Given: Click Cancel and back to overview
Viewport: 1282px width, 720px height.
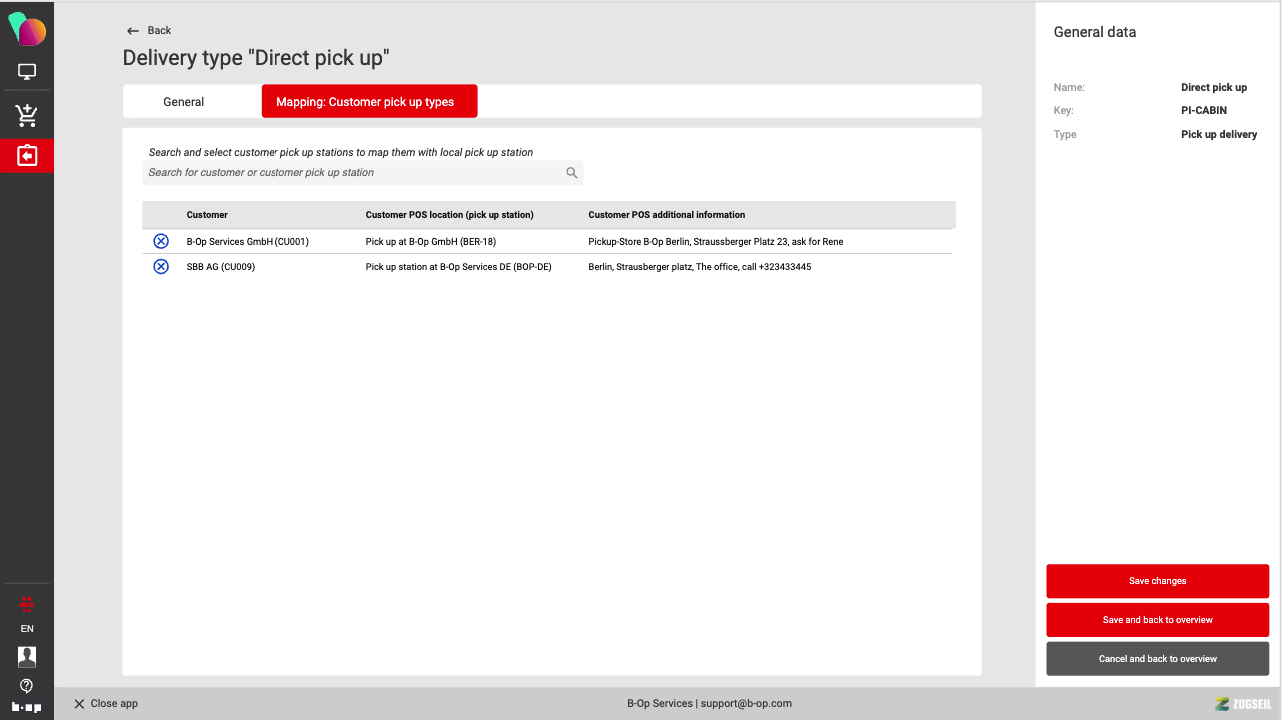Looking at the screenshot, I should click(x=1157, y=659).
